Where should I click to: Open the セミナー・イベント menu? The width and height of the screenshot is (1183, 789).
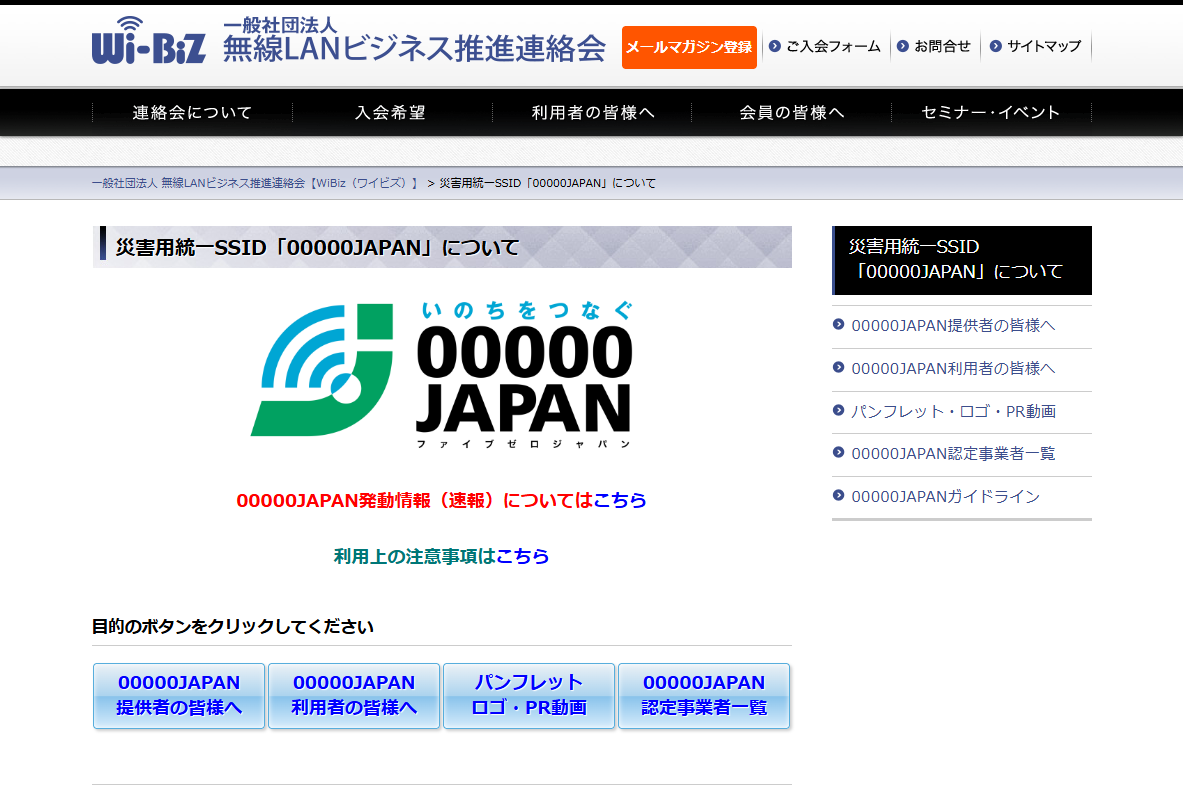click(991, 112)
